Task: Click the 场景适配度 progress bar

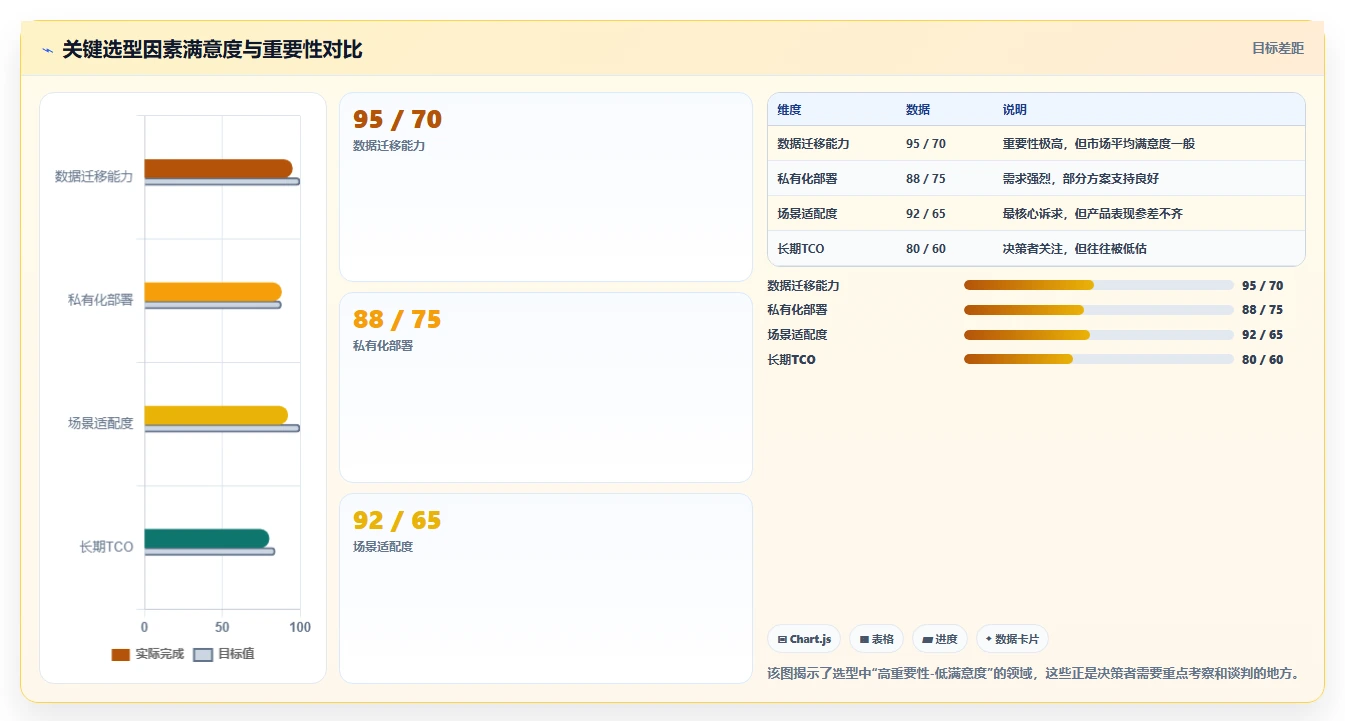Action: (1098, 335)
